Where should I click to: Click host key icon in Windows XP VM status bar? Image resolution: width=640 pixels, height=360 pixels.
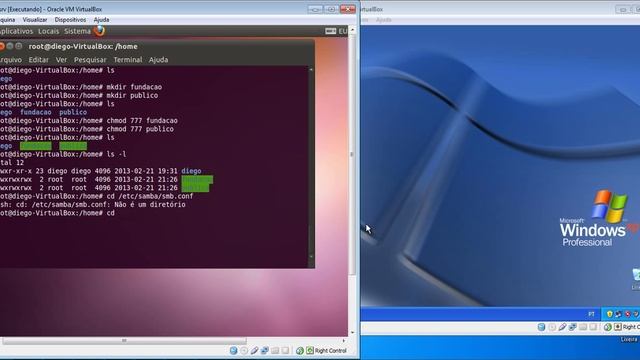tap(618, 327)
